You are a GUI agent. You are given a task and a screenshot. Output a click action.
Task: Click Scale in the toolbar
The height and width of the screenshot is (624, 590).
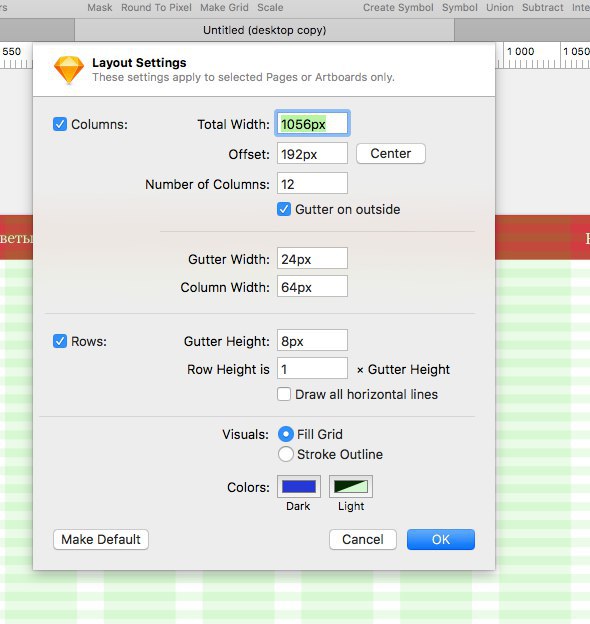[x=271, y=8]
